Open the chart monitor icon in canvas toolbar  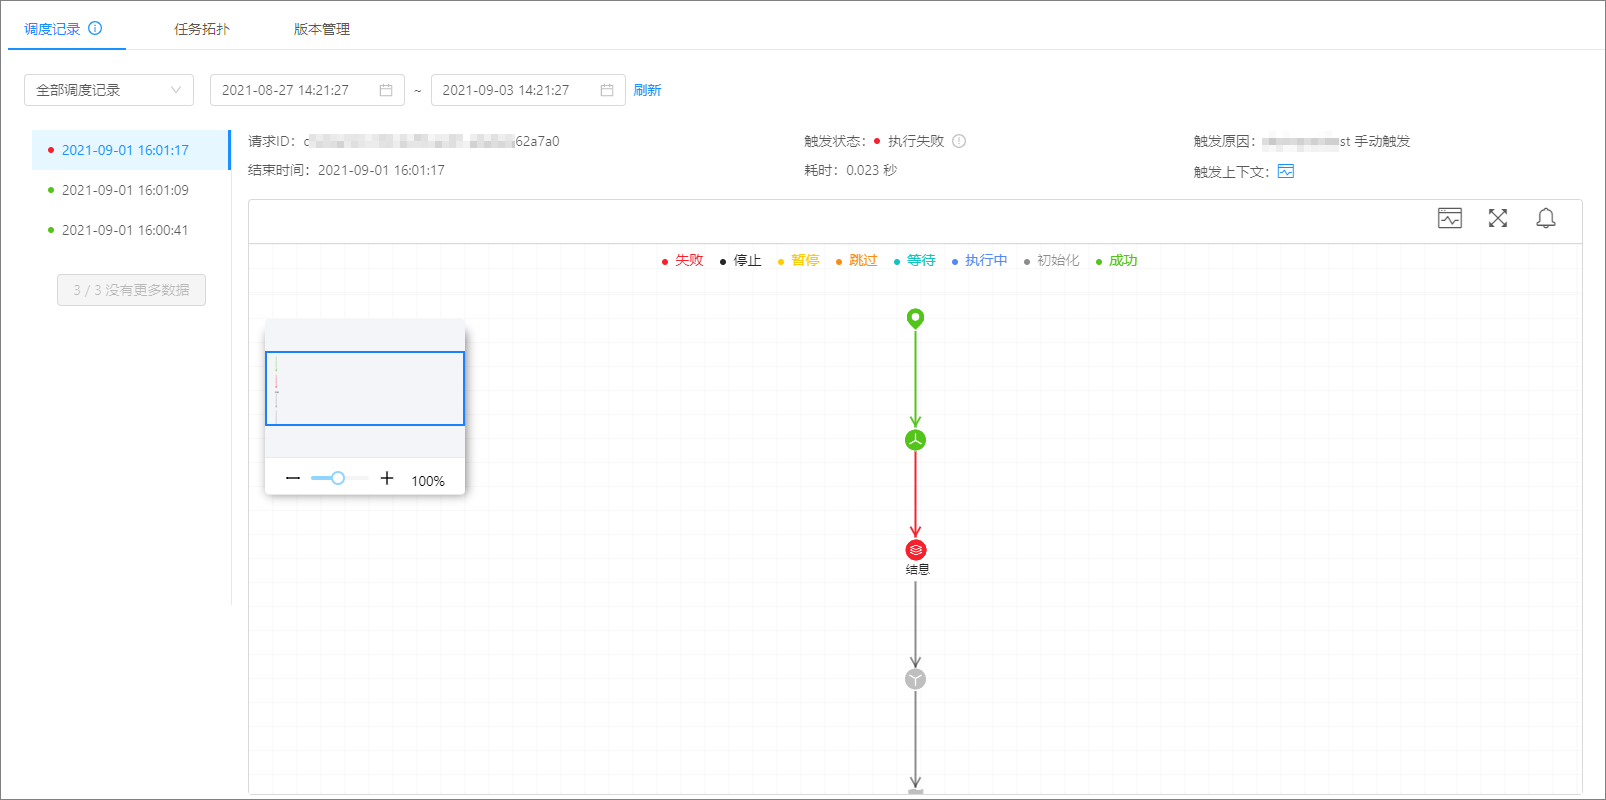point(1449,218)
